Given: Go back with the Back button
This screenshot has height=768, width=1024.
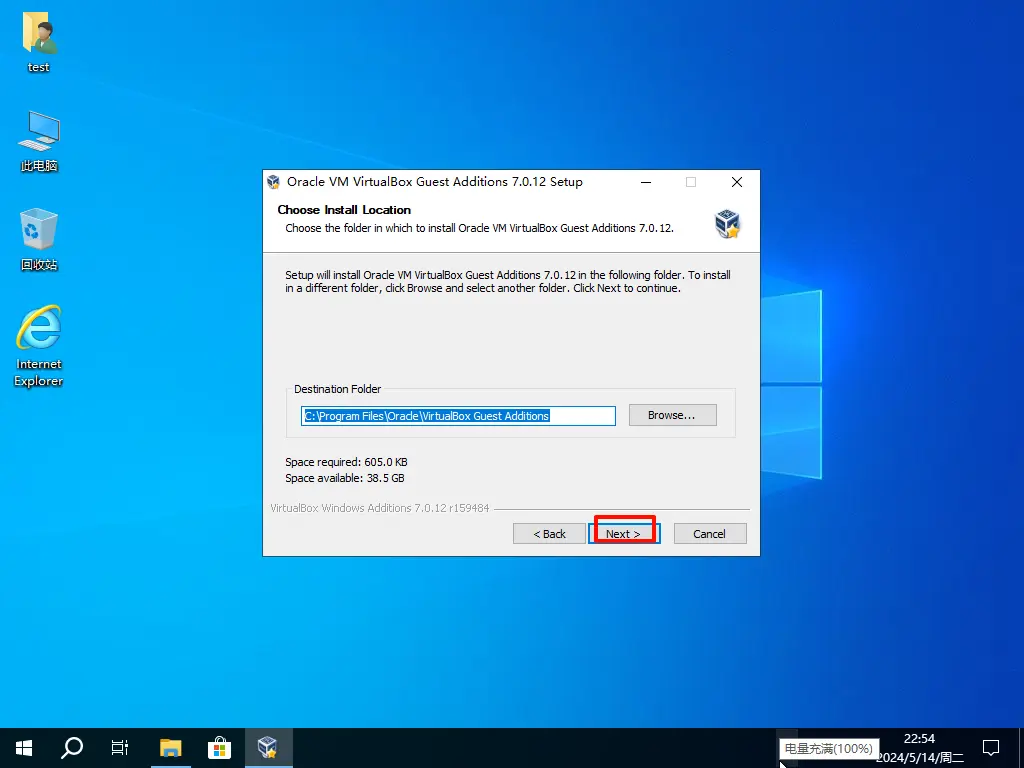Looking at the screenshot, I should coord(549,534).
